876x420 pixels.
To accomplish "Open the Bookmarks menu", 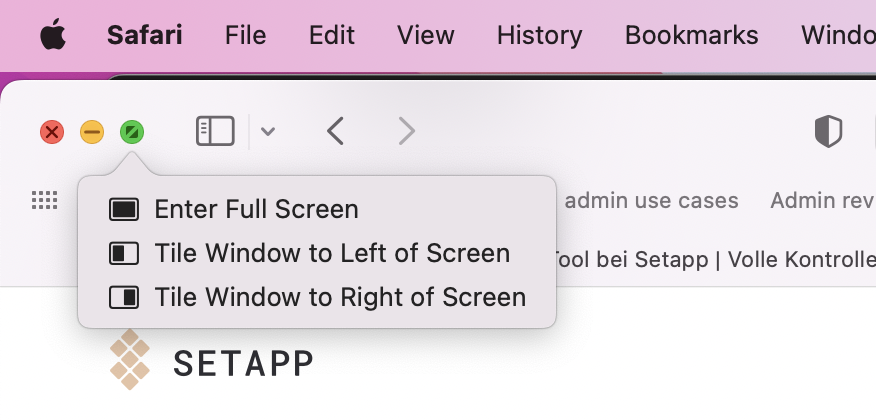I will (x=691, y=36).
